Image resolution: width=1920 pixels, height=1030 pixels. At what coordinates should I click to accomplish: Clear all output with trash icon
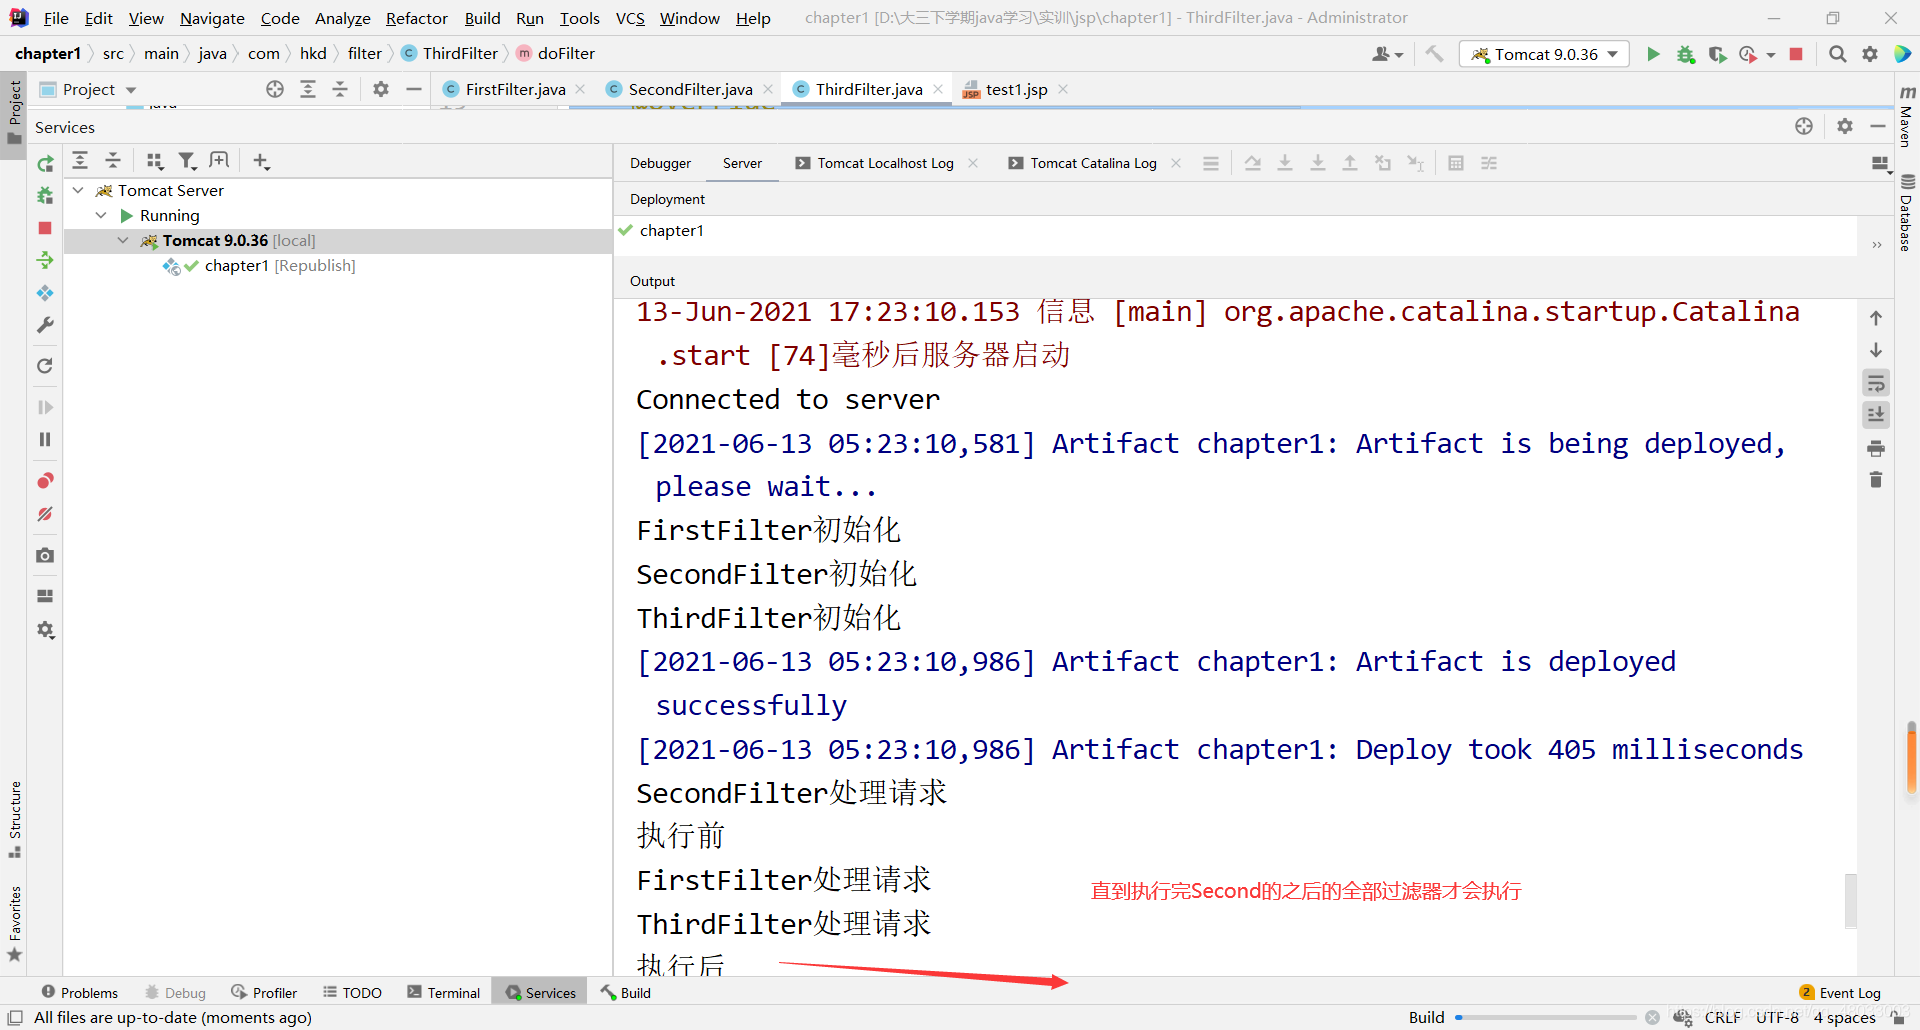point(1876,480)
